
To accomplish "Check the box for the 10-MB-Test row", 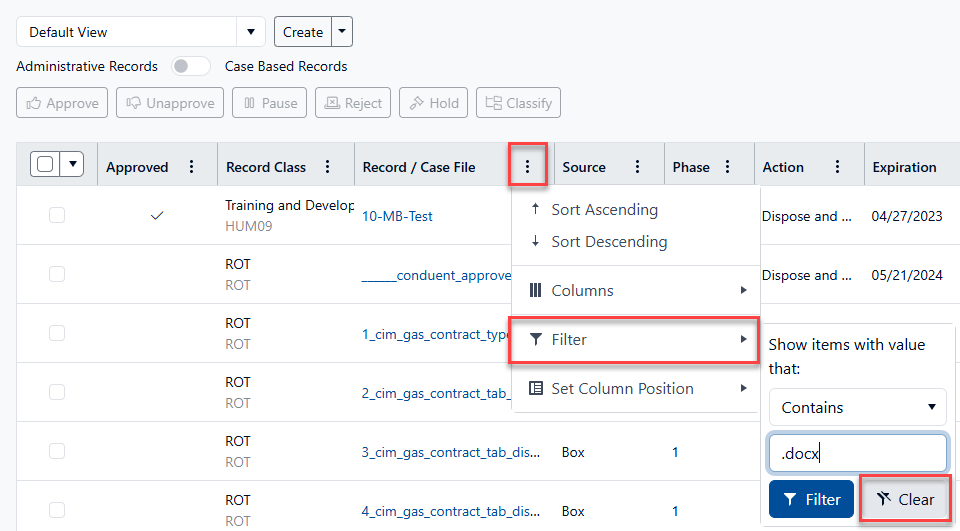I will coord(57,215).
